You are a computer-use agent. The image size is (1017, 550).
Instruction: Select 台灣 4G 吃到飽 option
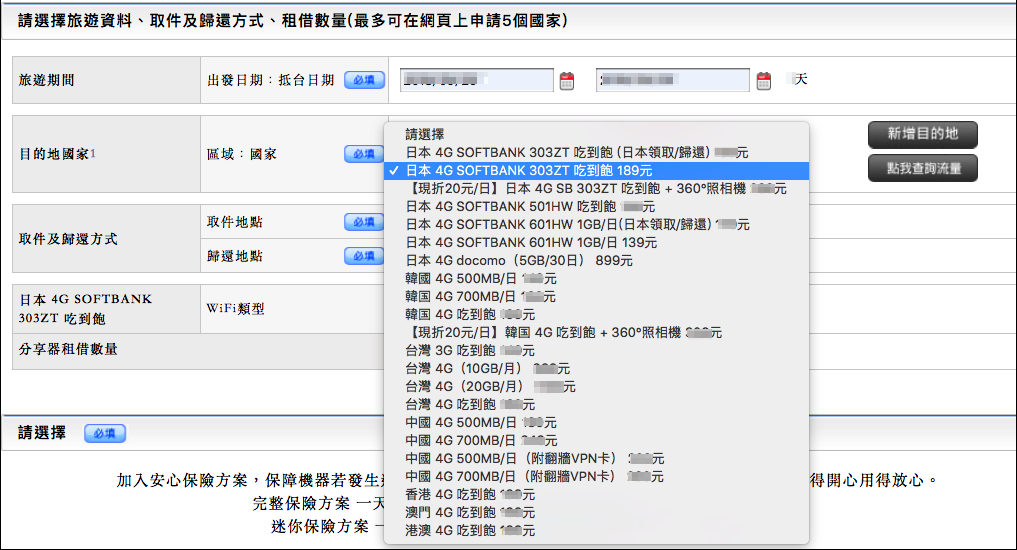(x=597, y=405)
